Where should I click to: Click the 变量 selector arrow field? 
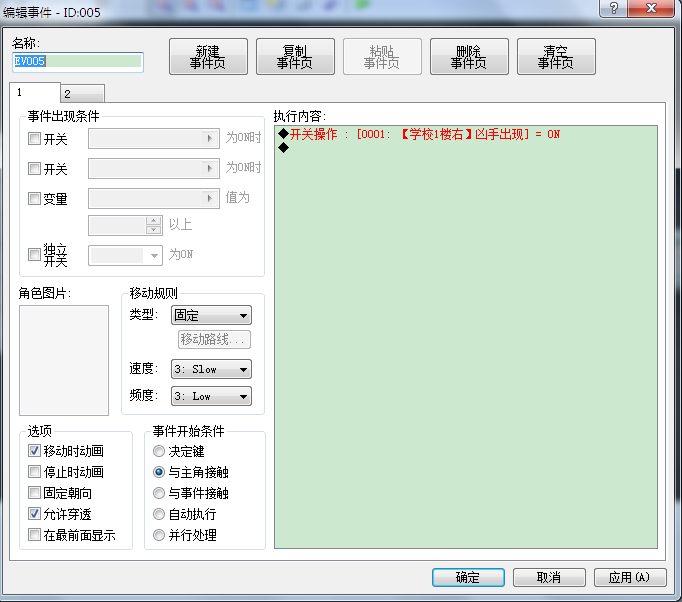[x=154, y=198]
